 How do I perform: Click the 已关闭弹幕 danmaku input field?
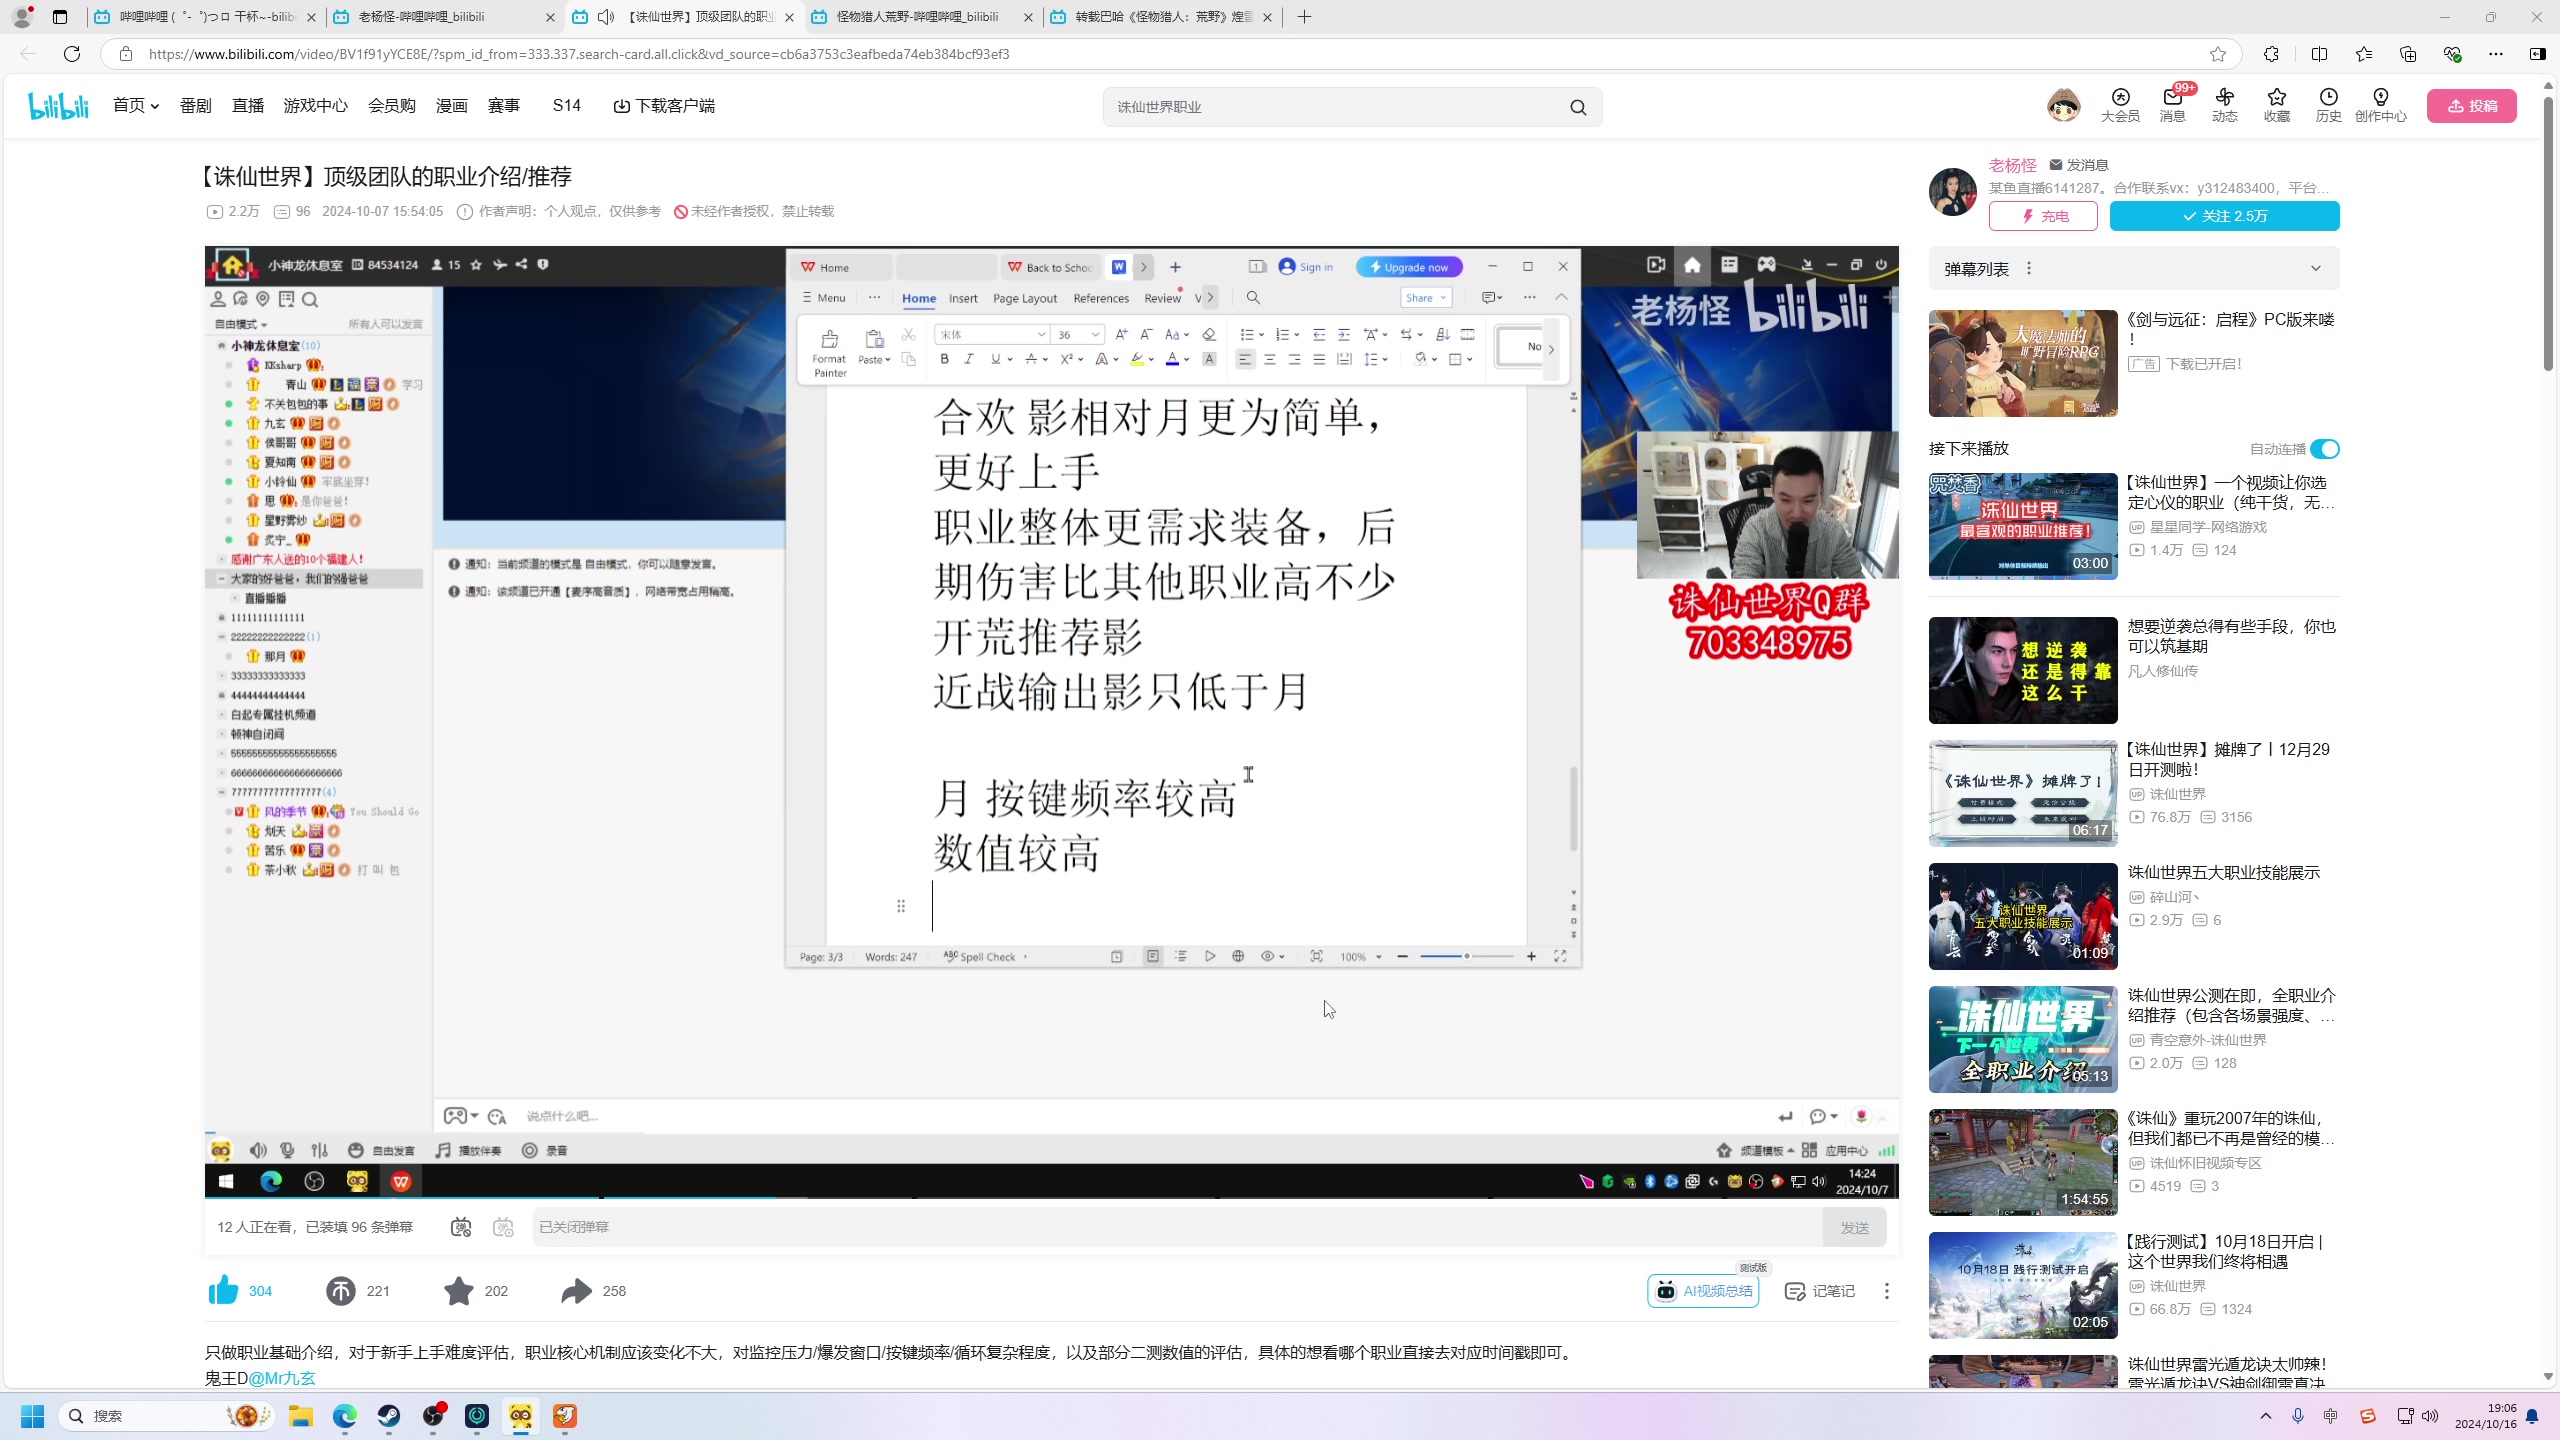[x=1178, y=1227]
